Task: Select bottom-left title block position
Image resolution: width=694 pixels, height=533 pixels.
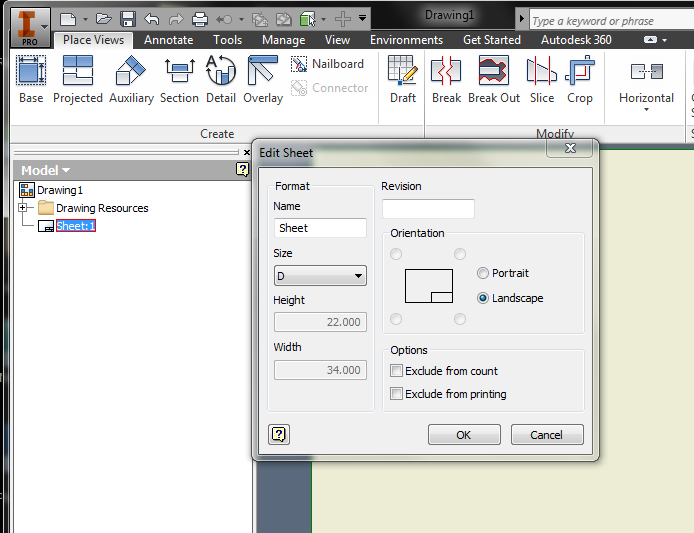Action: [x=396, y=319]
